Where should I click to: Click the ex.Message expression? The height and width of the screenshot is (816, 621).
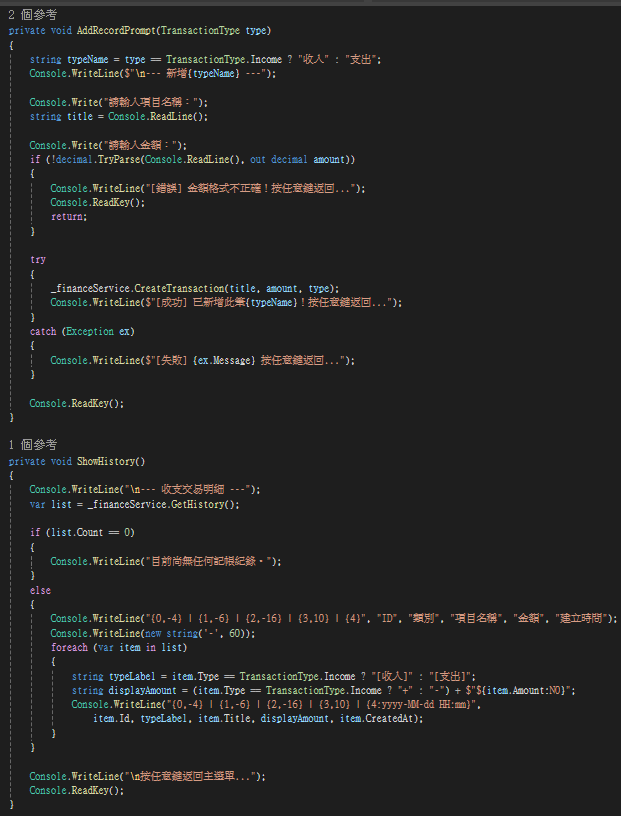click(224, 360)
